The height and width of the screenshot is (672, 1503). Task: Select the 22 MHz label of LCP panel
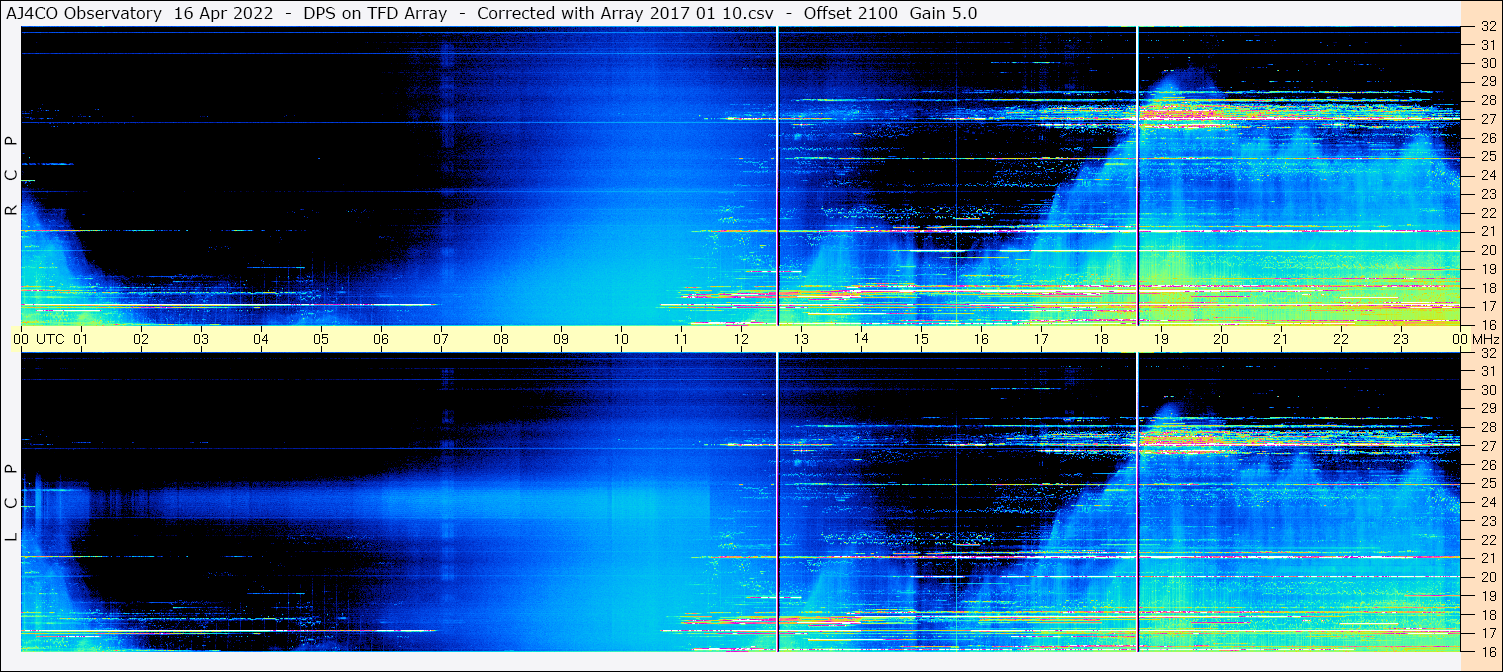1488,540
